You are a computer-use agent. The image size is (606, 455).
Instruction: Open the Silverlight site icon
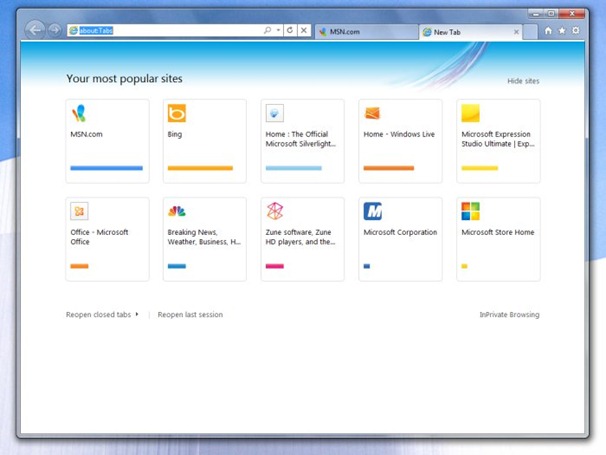274,113
